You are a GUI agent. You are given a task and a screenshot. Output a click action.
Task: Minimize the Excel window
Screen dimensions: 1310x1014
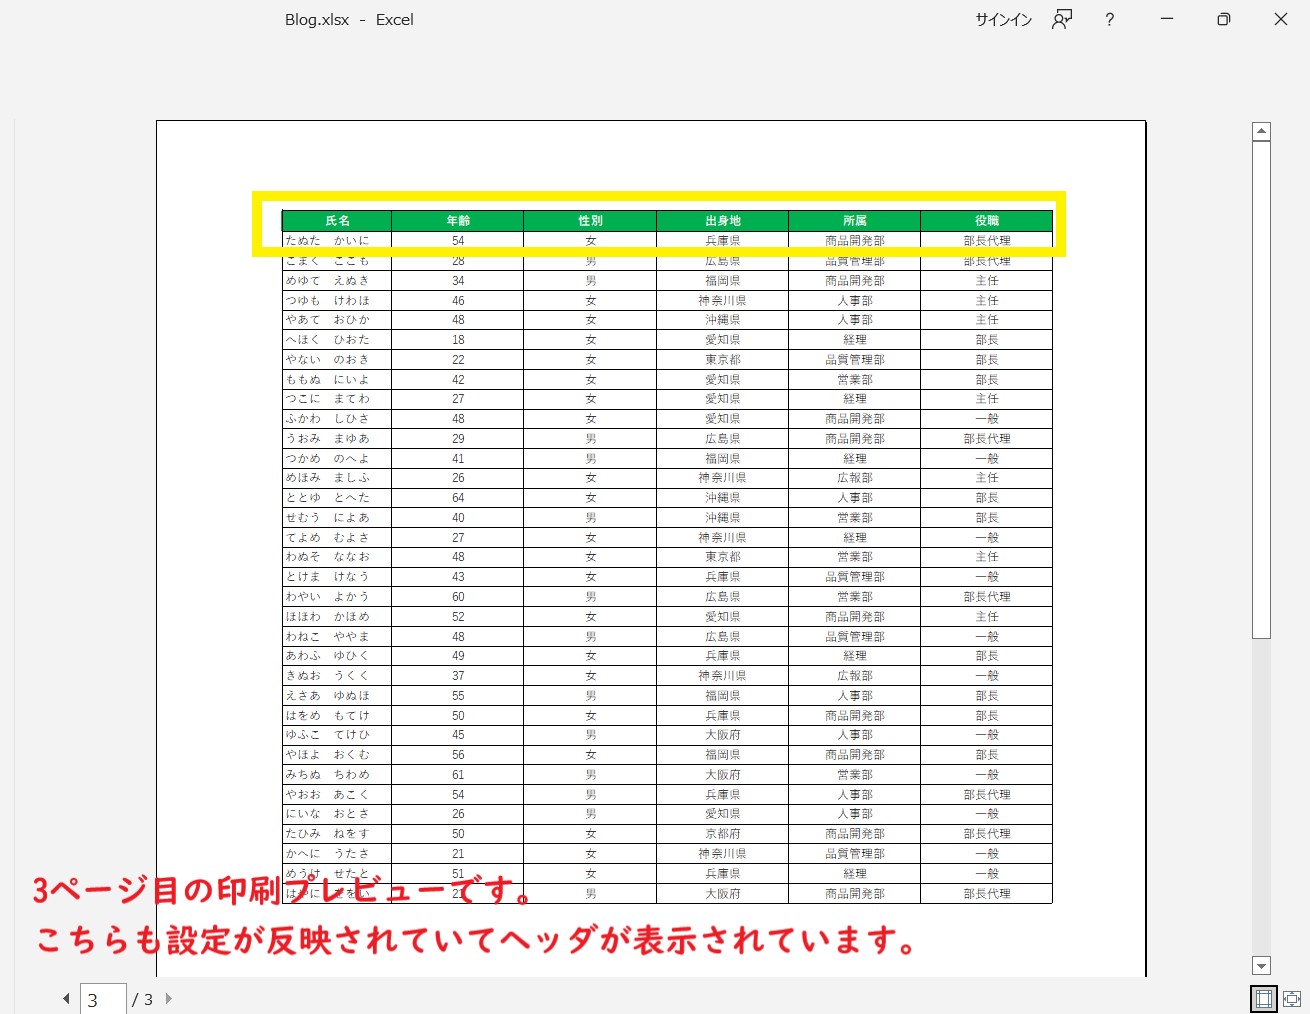click(x=1166, y=19)
